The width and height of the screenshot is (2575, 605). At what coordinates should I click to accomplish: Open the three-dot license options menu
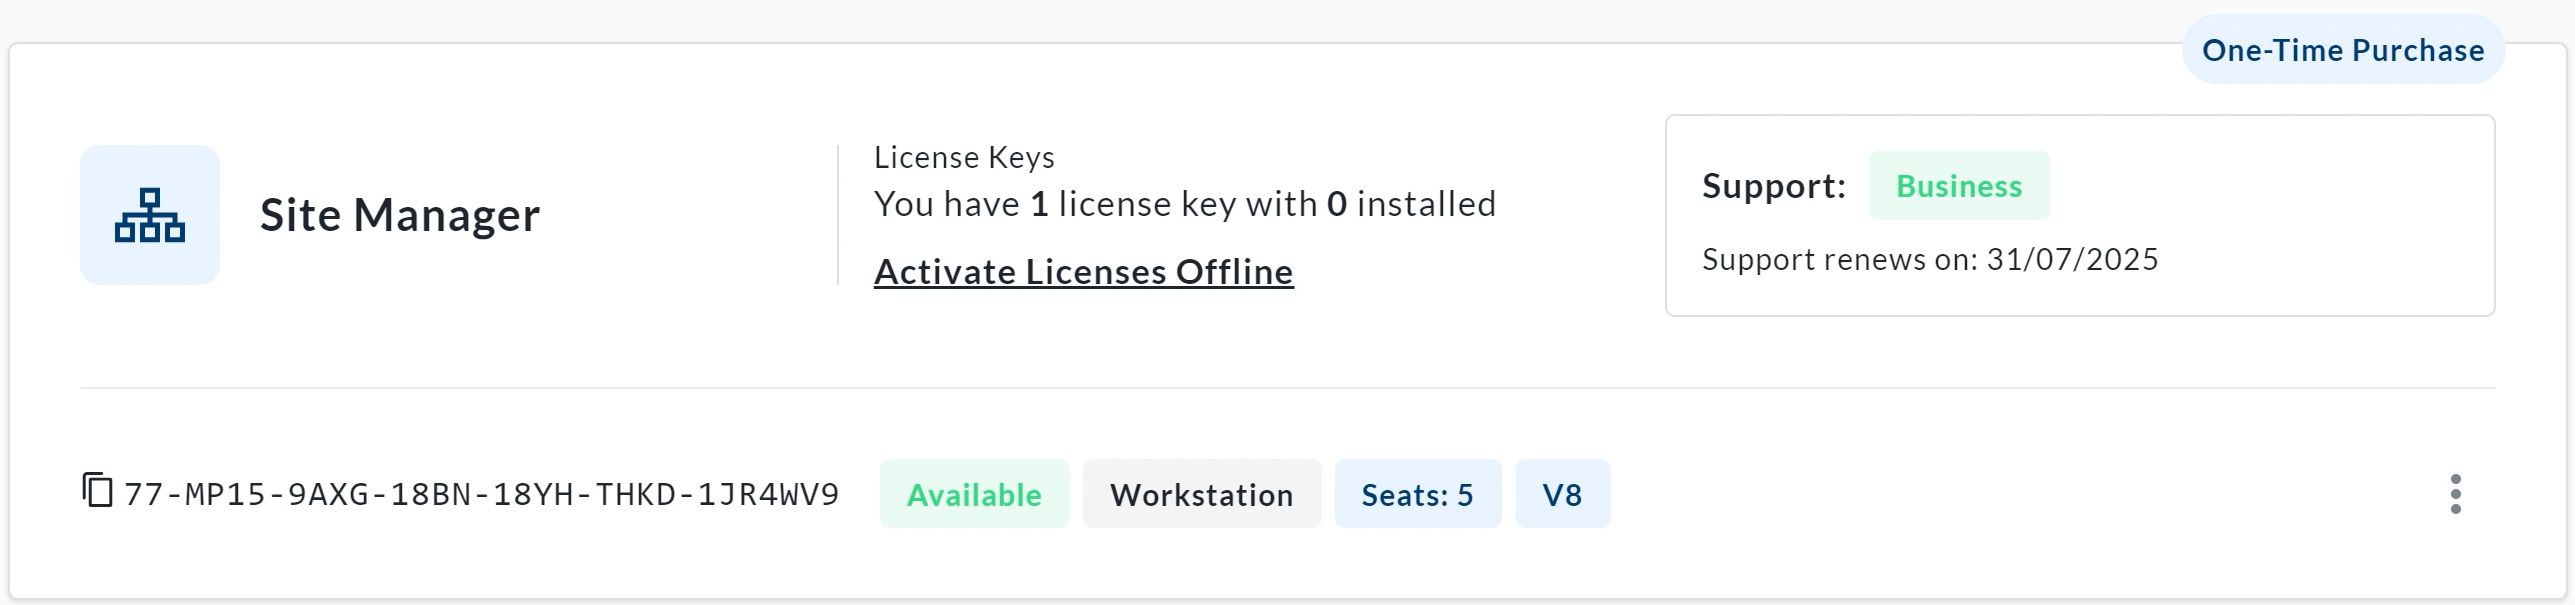pos(2455,494)
